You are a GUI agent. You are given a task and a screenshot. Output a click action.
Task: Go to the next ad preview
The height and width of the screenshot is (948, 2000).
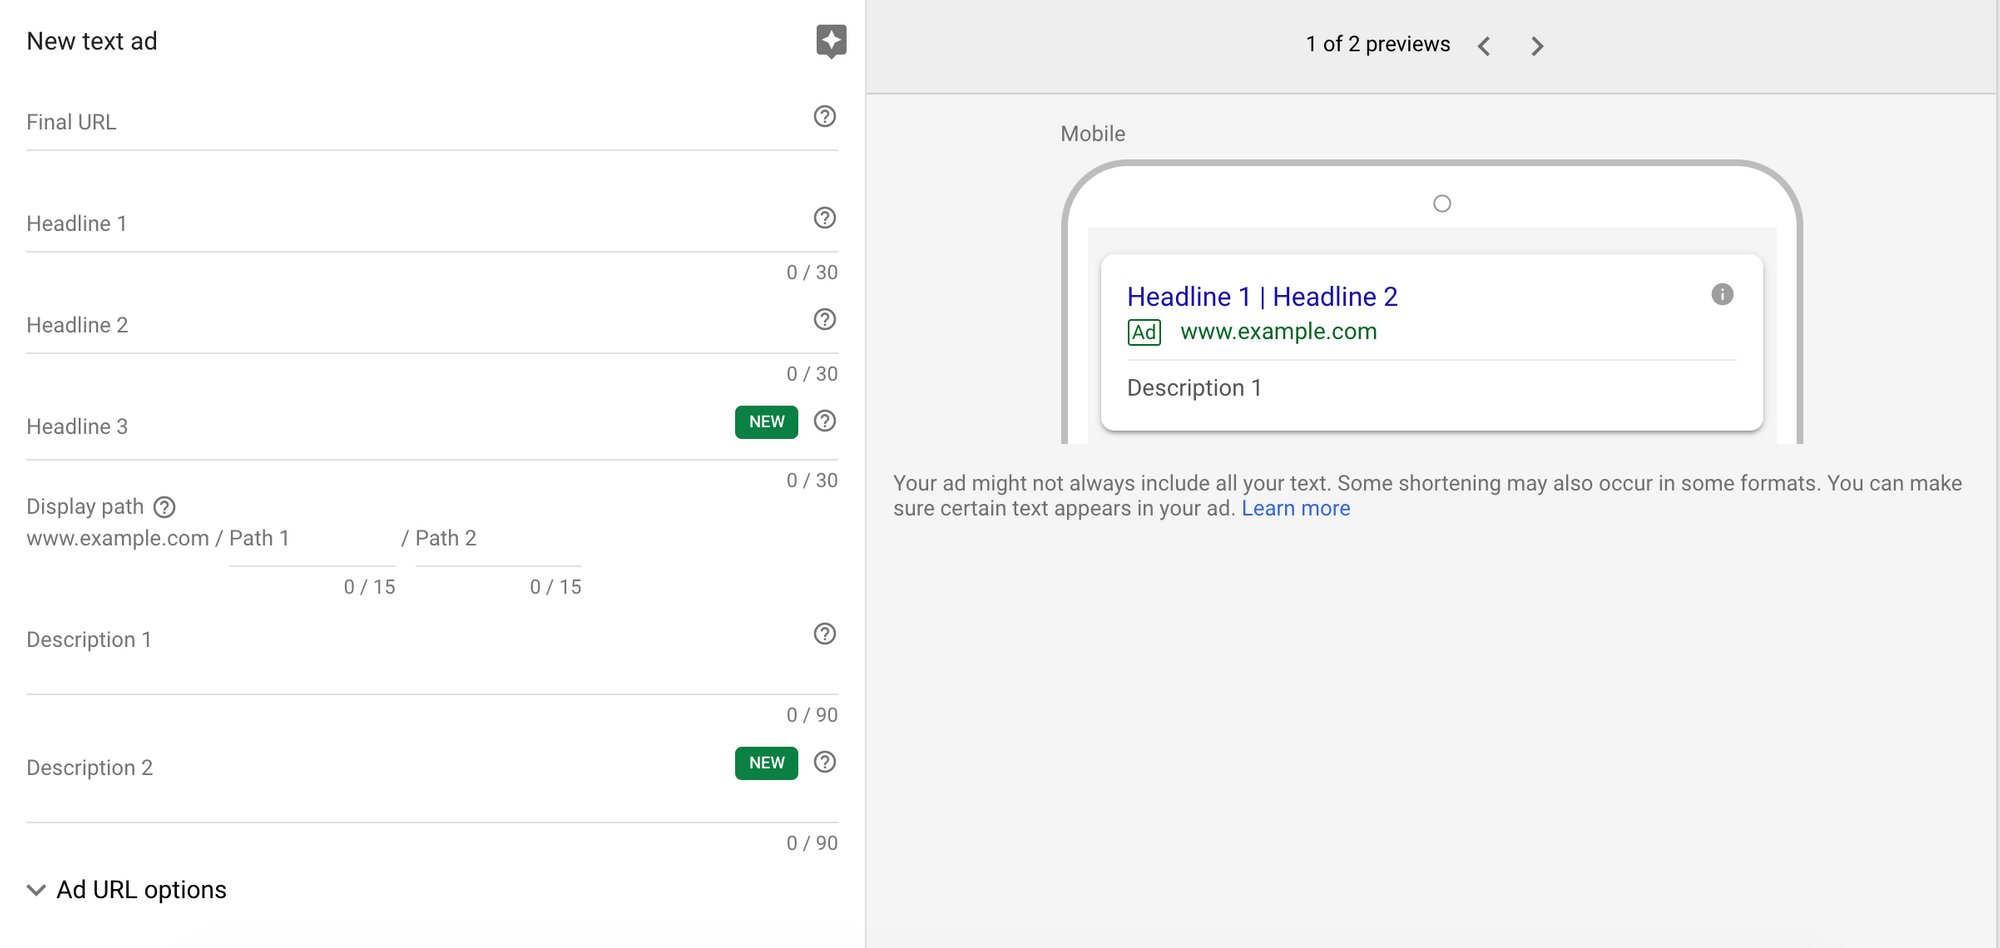[x=1537, y=46]
